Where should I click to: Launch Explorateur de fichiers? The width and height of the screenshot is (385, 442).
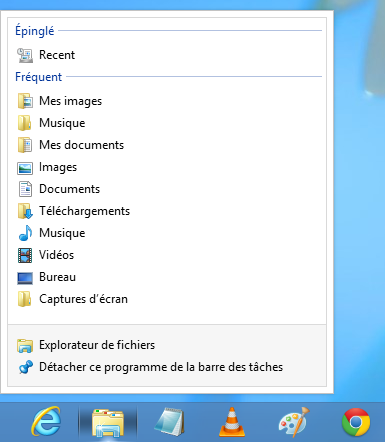point(167,345)
